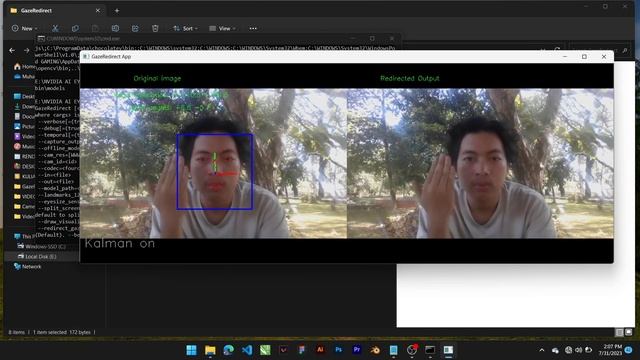The width and height of the screenshot is (640, 360).
Task: Open the View dropdown in File Explorer
Action: coord(222,29)
